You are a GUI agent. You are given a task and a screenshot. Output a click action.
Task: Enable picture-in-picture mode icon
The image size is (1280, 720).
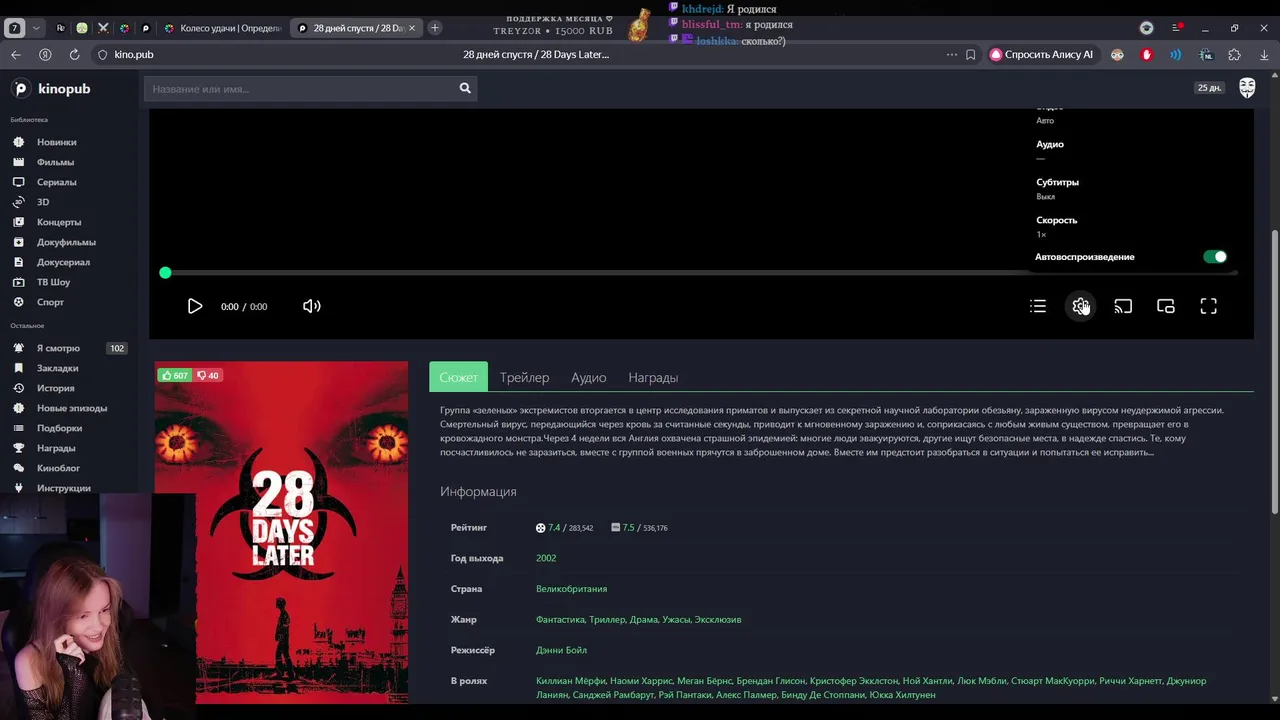[x=1166, y=306]
